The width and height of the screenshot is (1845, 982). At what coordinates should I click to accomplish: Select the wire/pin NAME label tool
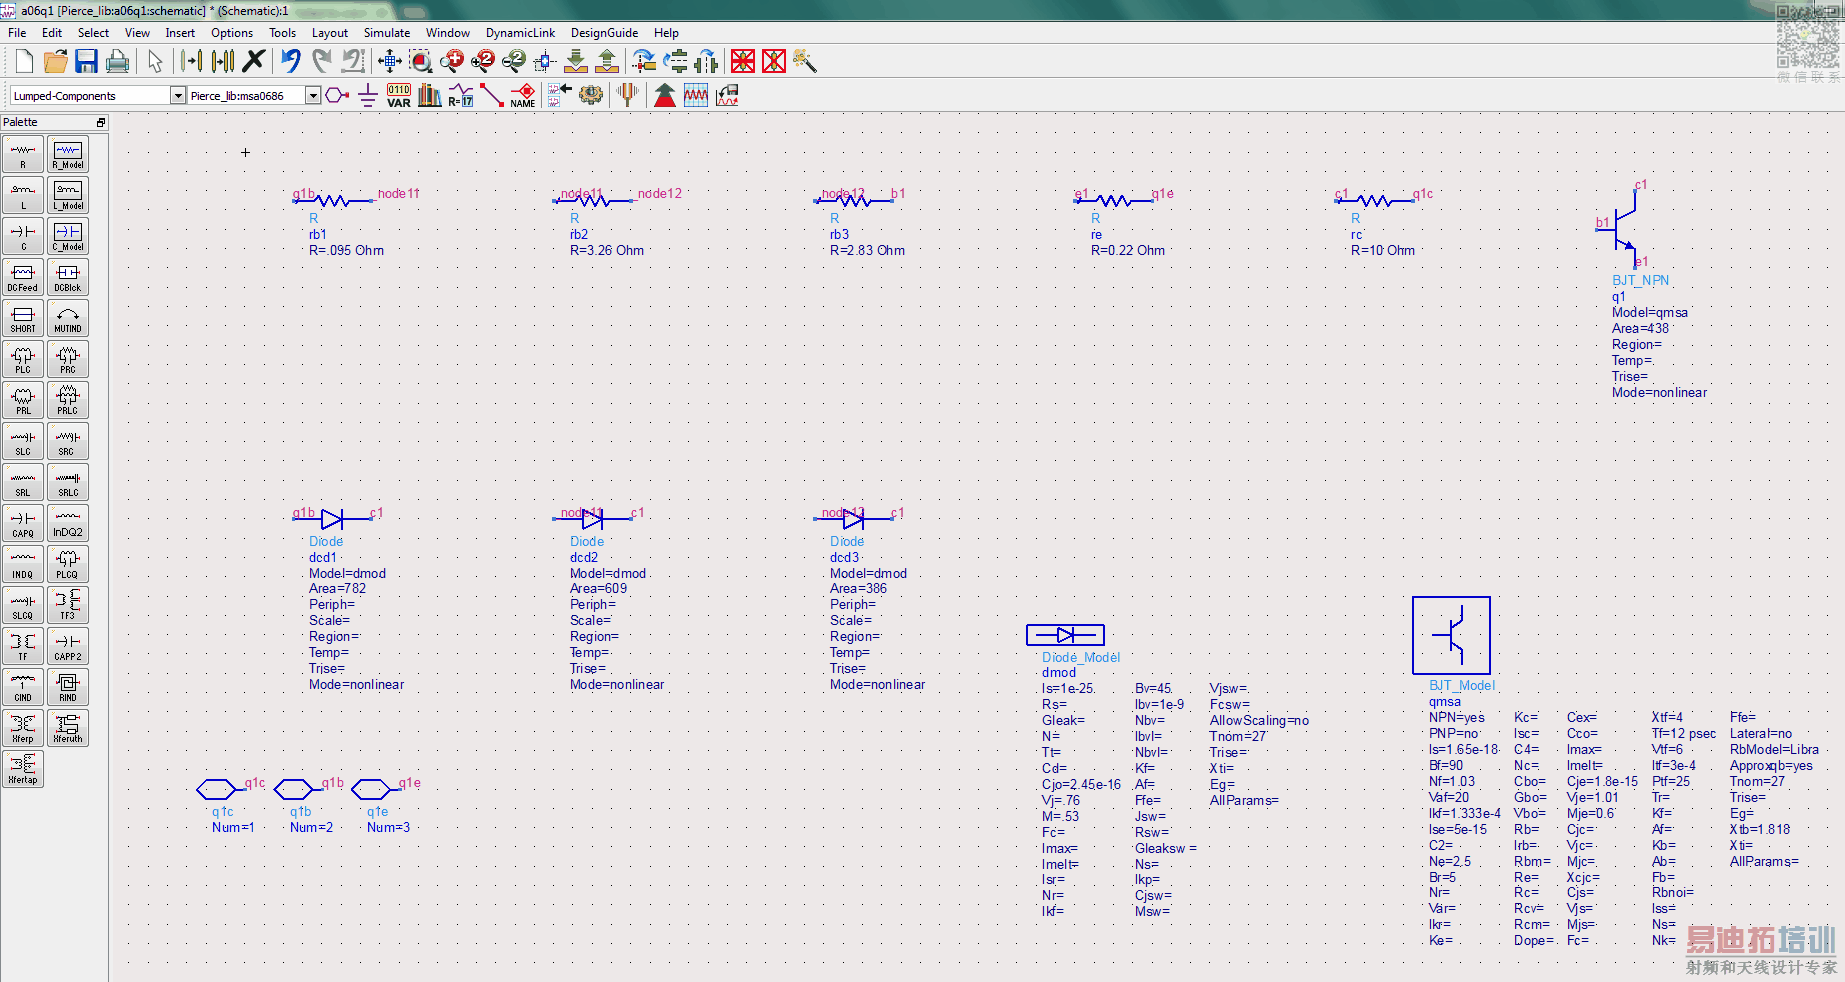522,96
